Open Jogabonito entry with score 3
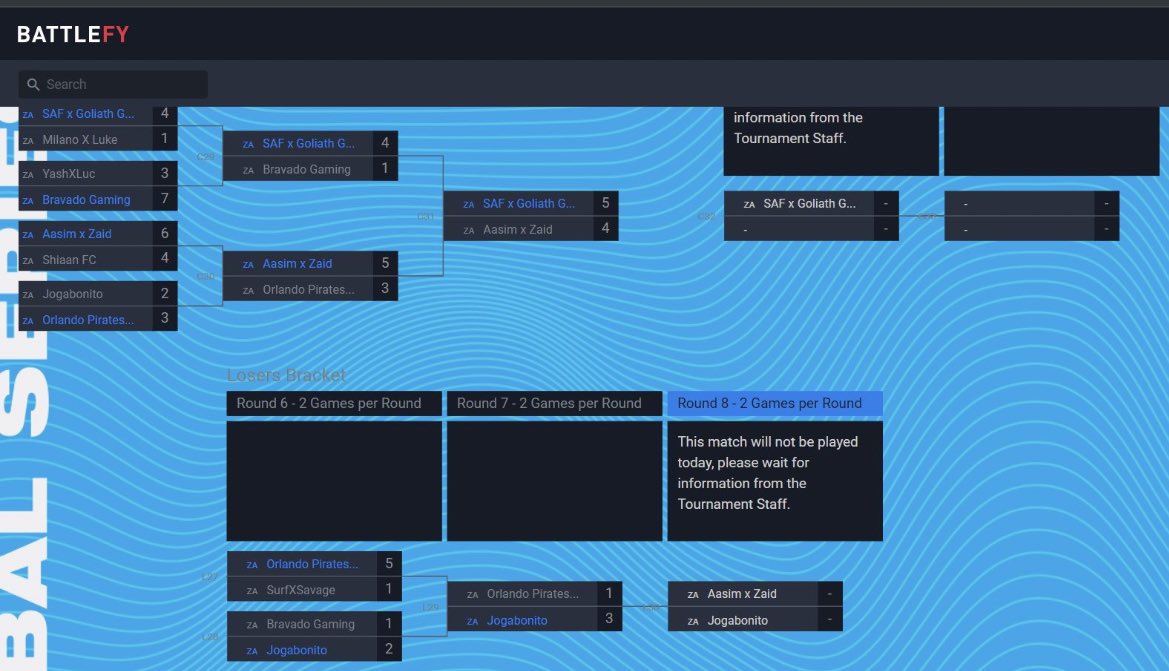This screenshot has height=671, width=1169. 535,620
